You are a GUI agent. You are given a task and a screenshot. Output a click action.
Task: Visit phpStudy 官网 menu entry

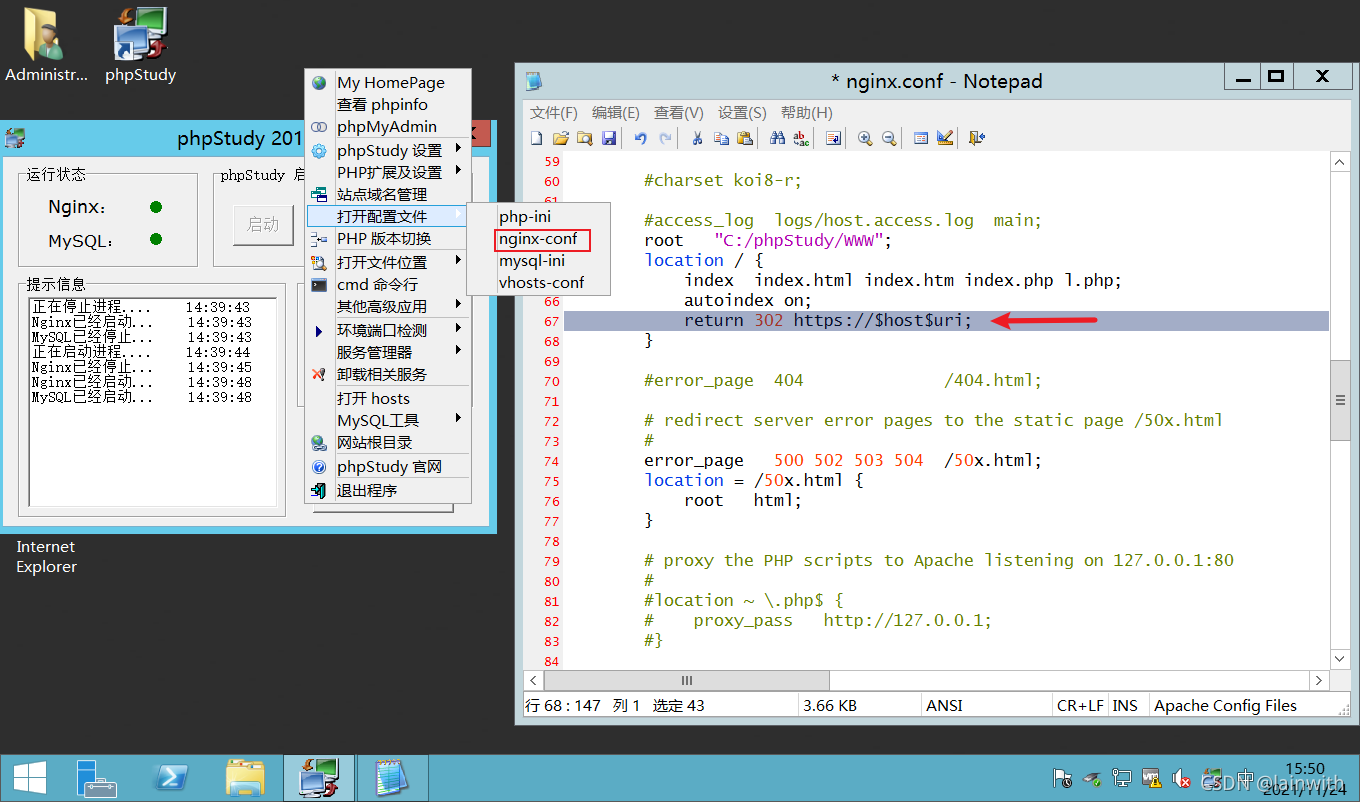[388, 467]
